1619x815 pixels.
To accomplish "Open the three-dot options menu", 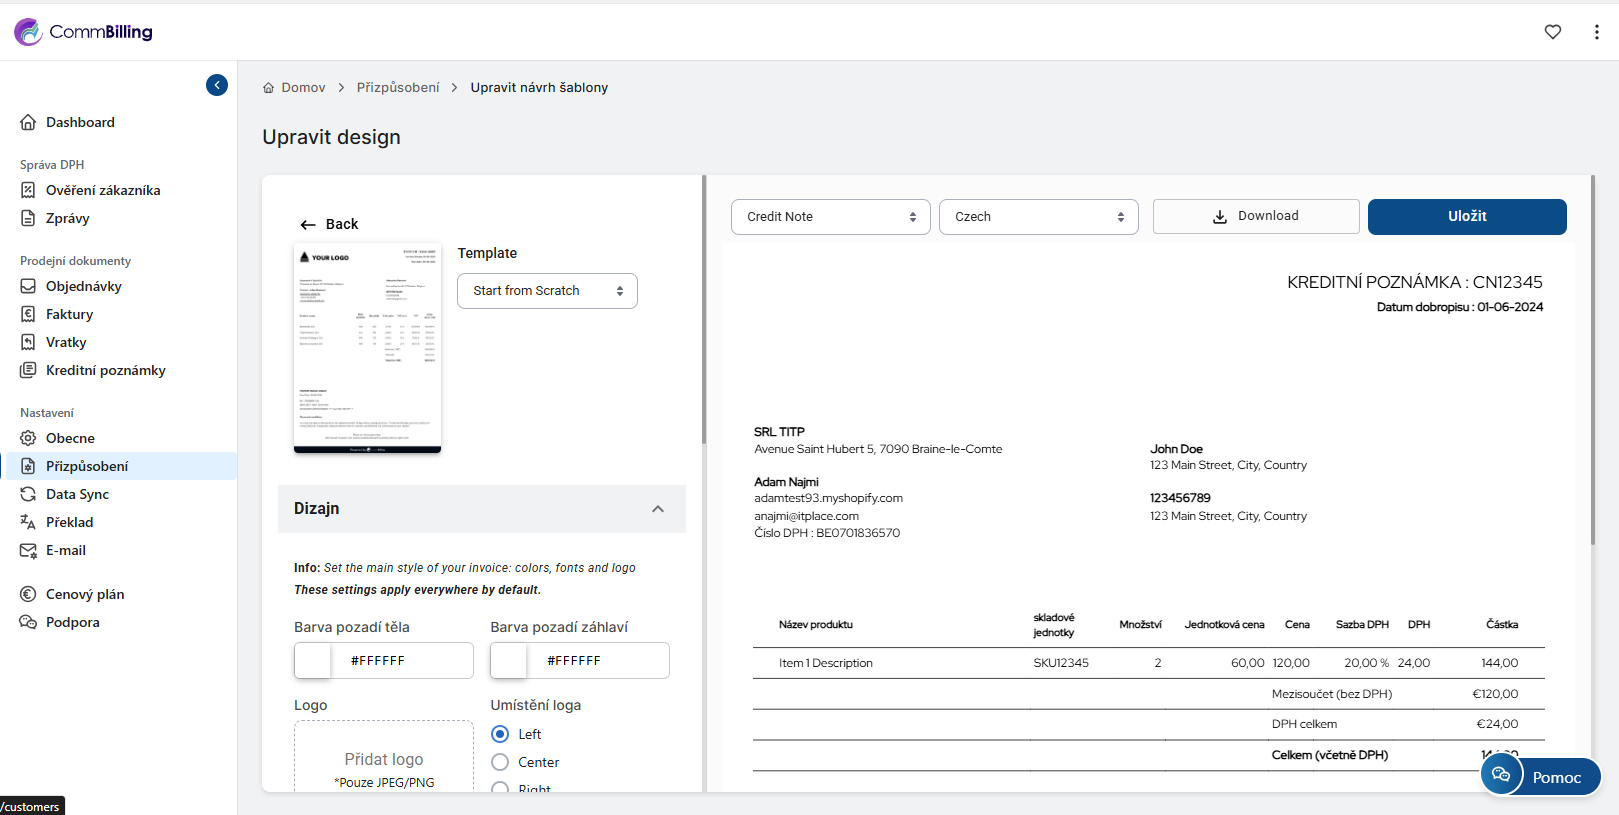I will pyautogui.click(x=1596, y=32).
